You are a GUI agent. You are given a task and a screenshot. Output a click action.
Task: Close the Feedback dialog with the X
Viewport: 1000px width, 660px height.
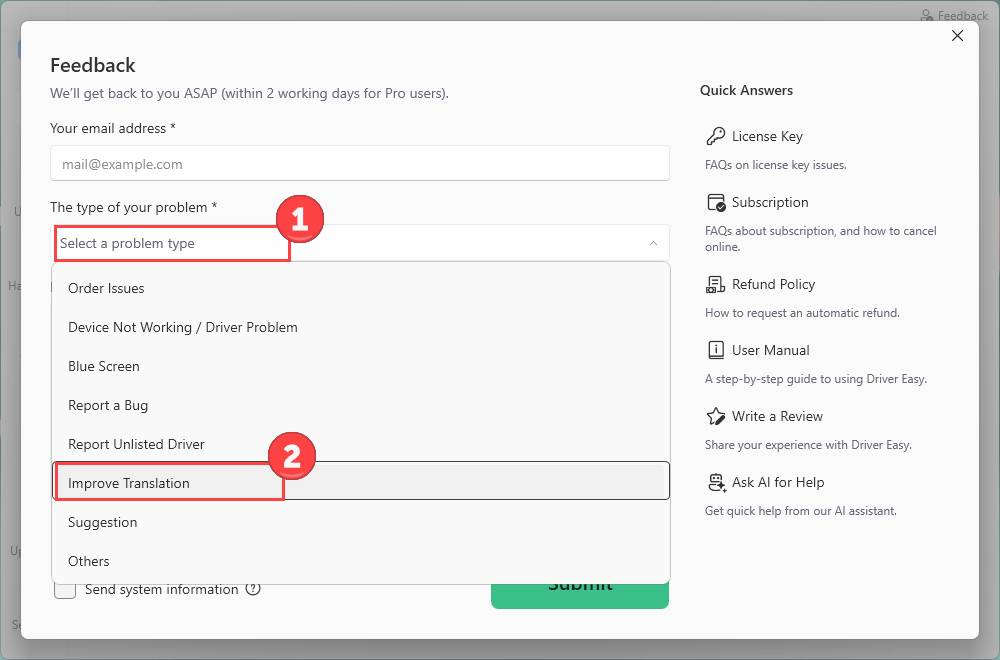pos(957,36)
